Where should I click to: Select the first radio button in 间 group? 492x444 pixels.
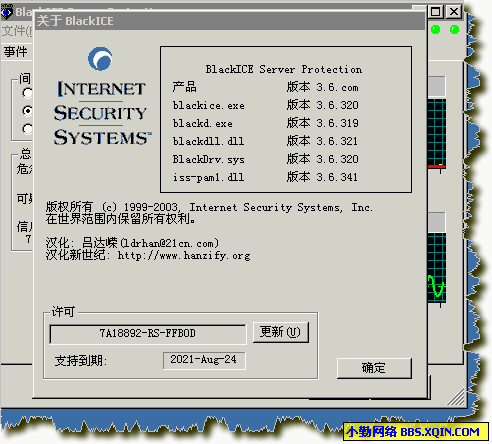coord(27,93)
